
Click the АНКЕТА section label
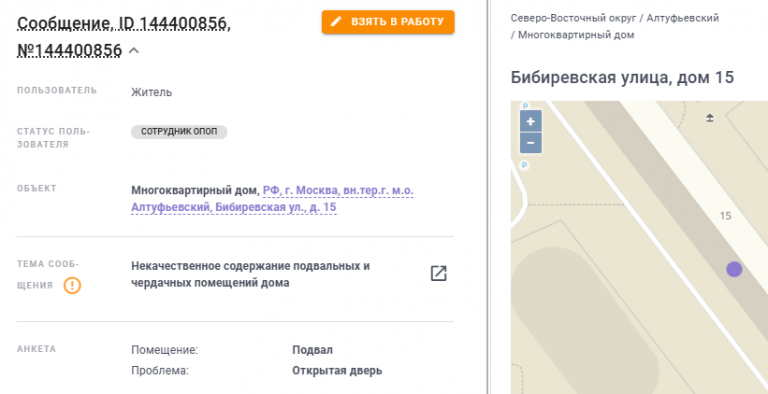(x=37, y=349)
